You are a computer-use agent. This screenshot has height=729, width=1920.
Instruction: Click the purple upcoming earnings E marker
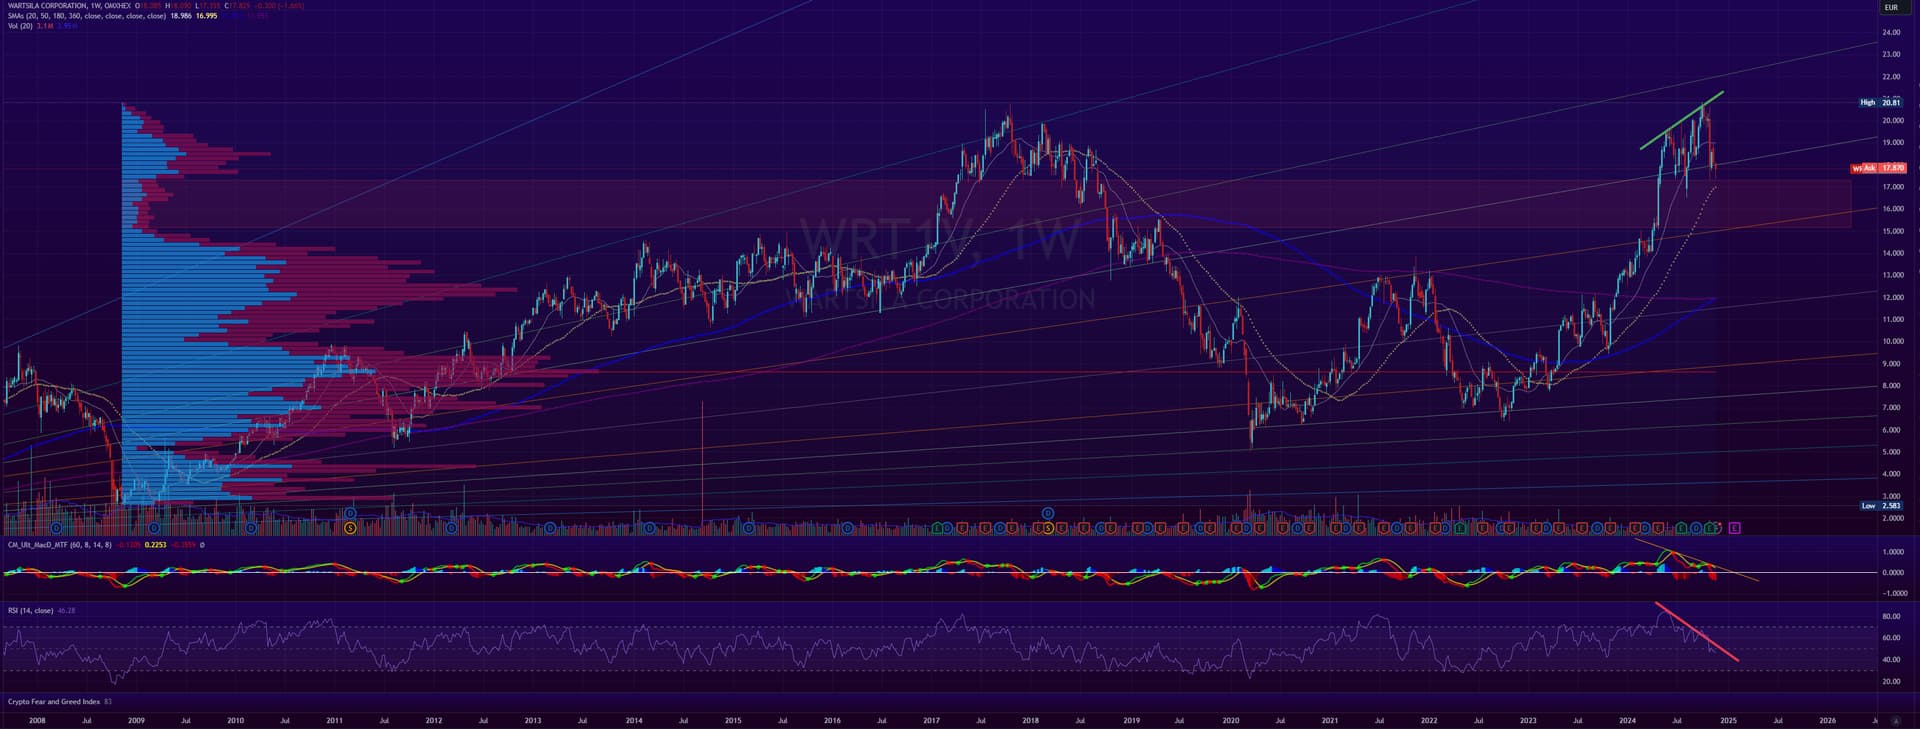[x=1734, y=528]
